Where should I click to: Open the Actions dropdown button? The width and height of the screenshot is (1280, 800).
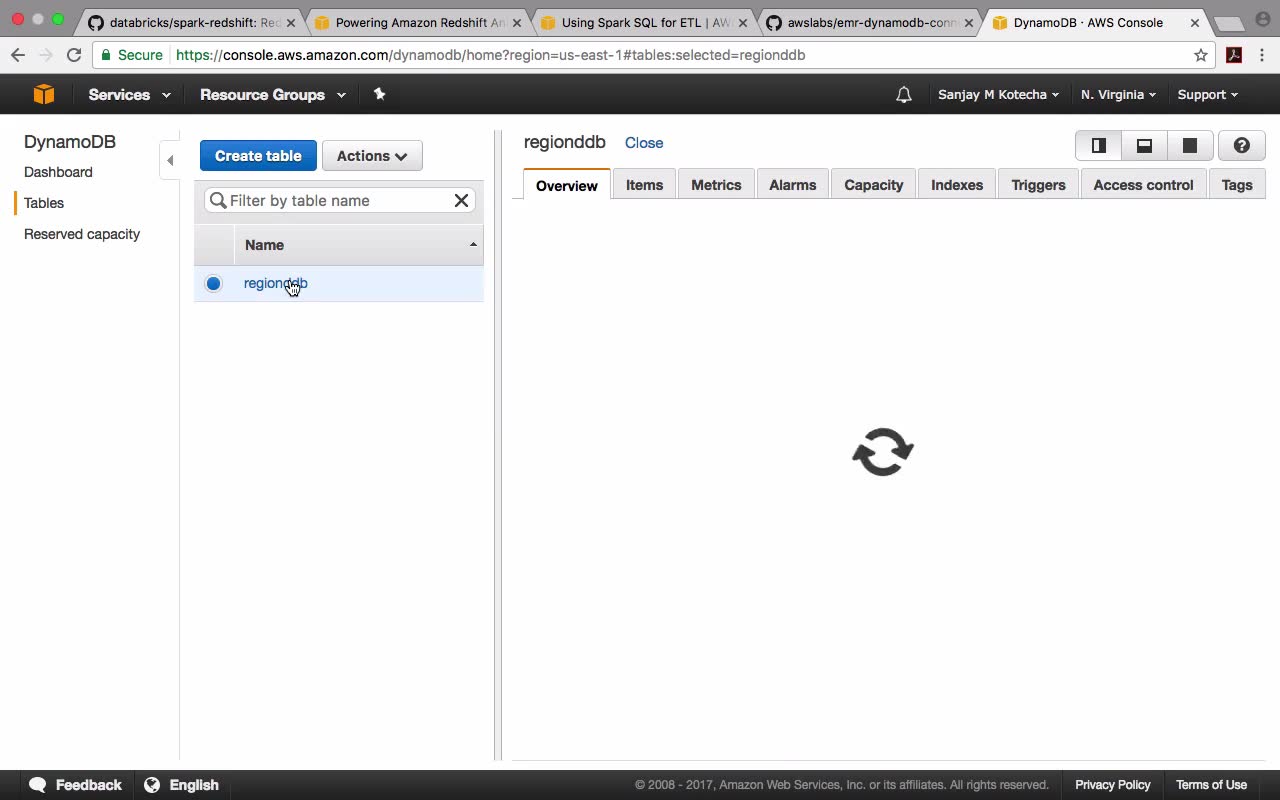point(372,156)
